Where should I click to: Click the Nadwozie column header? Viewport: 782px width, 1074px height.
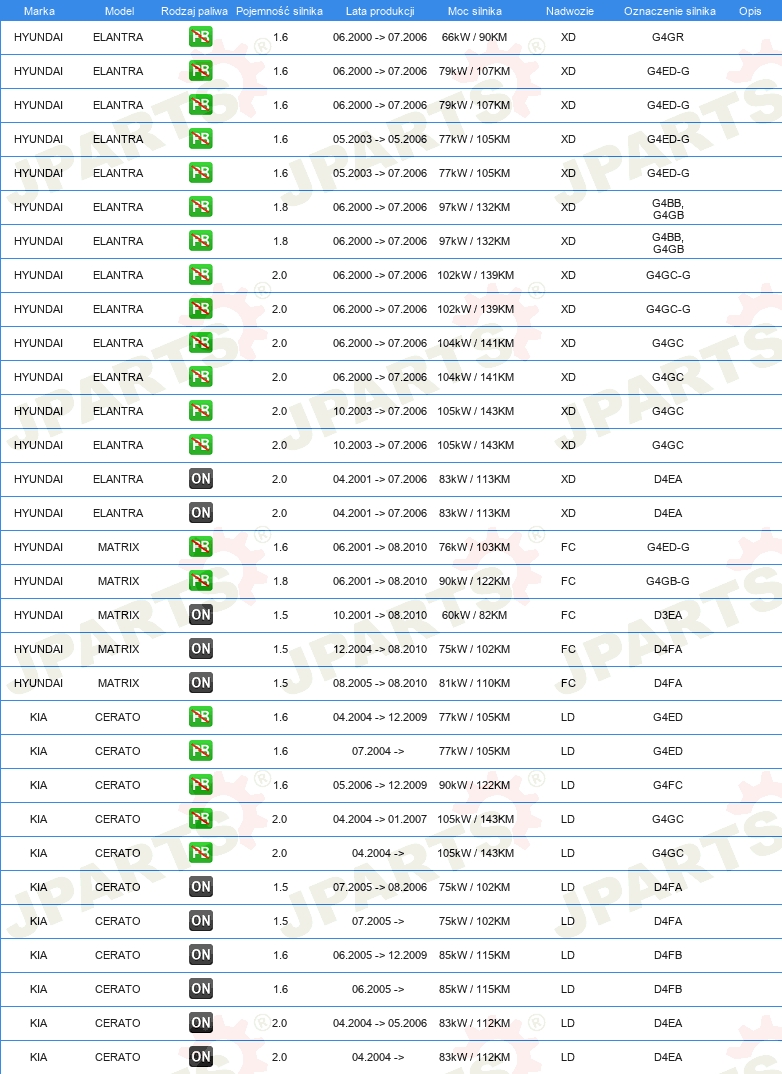570,11
